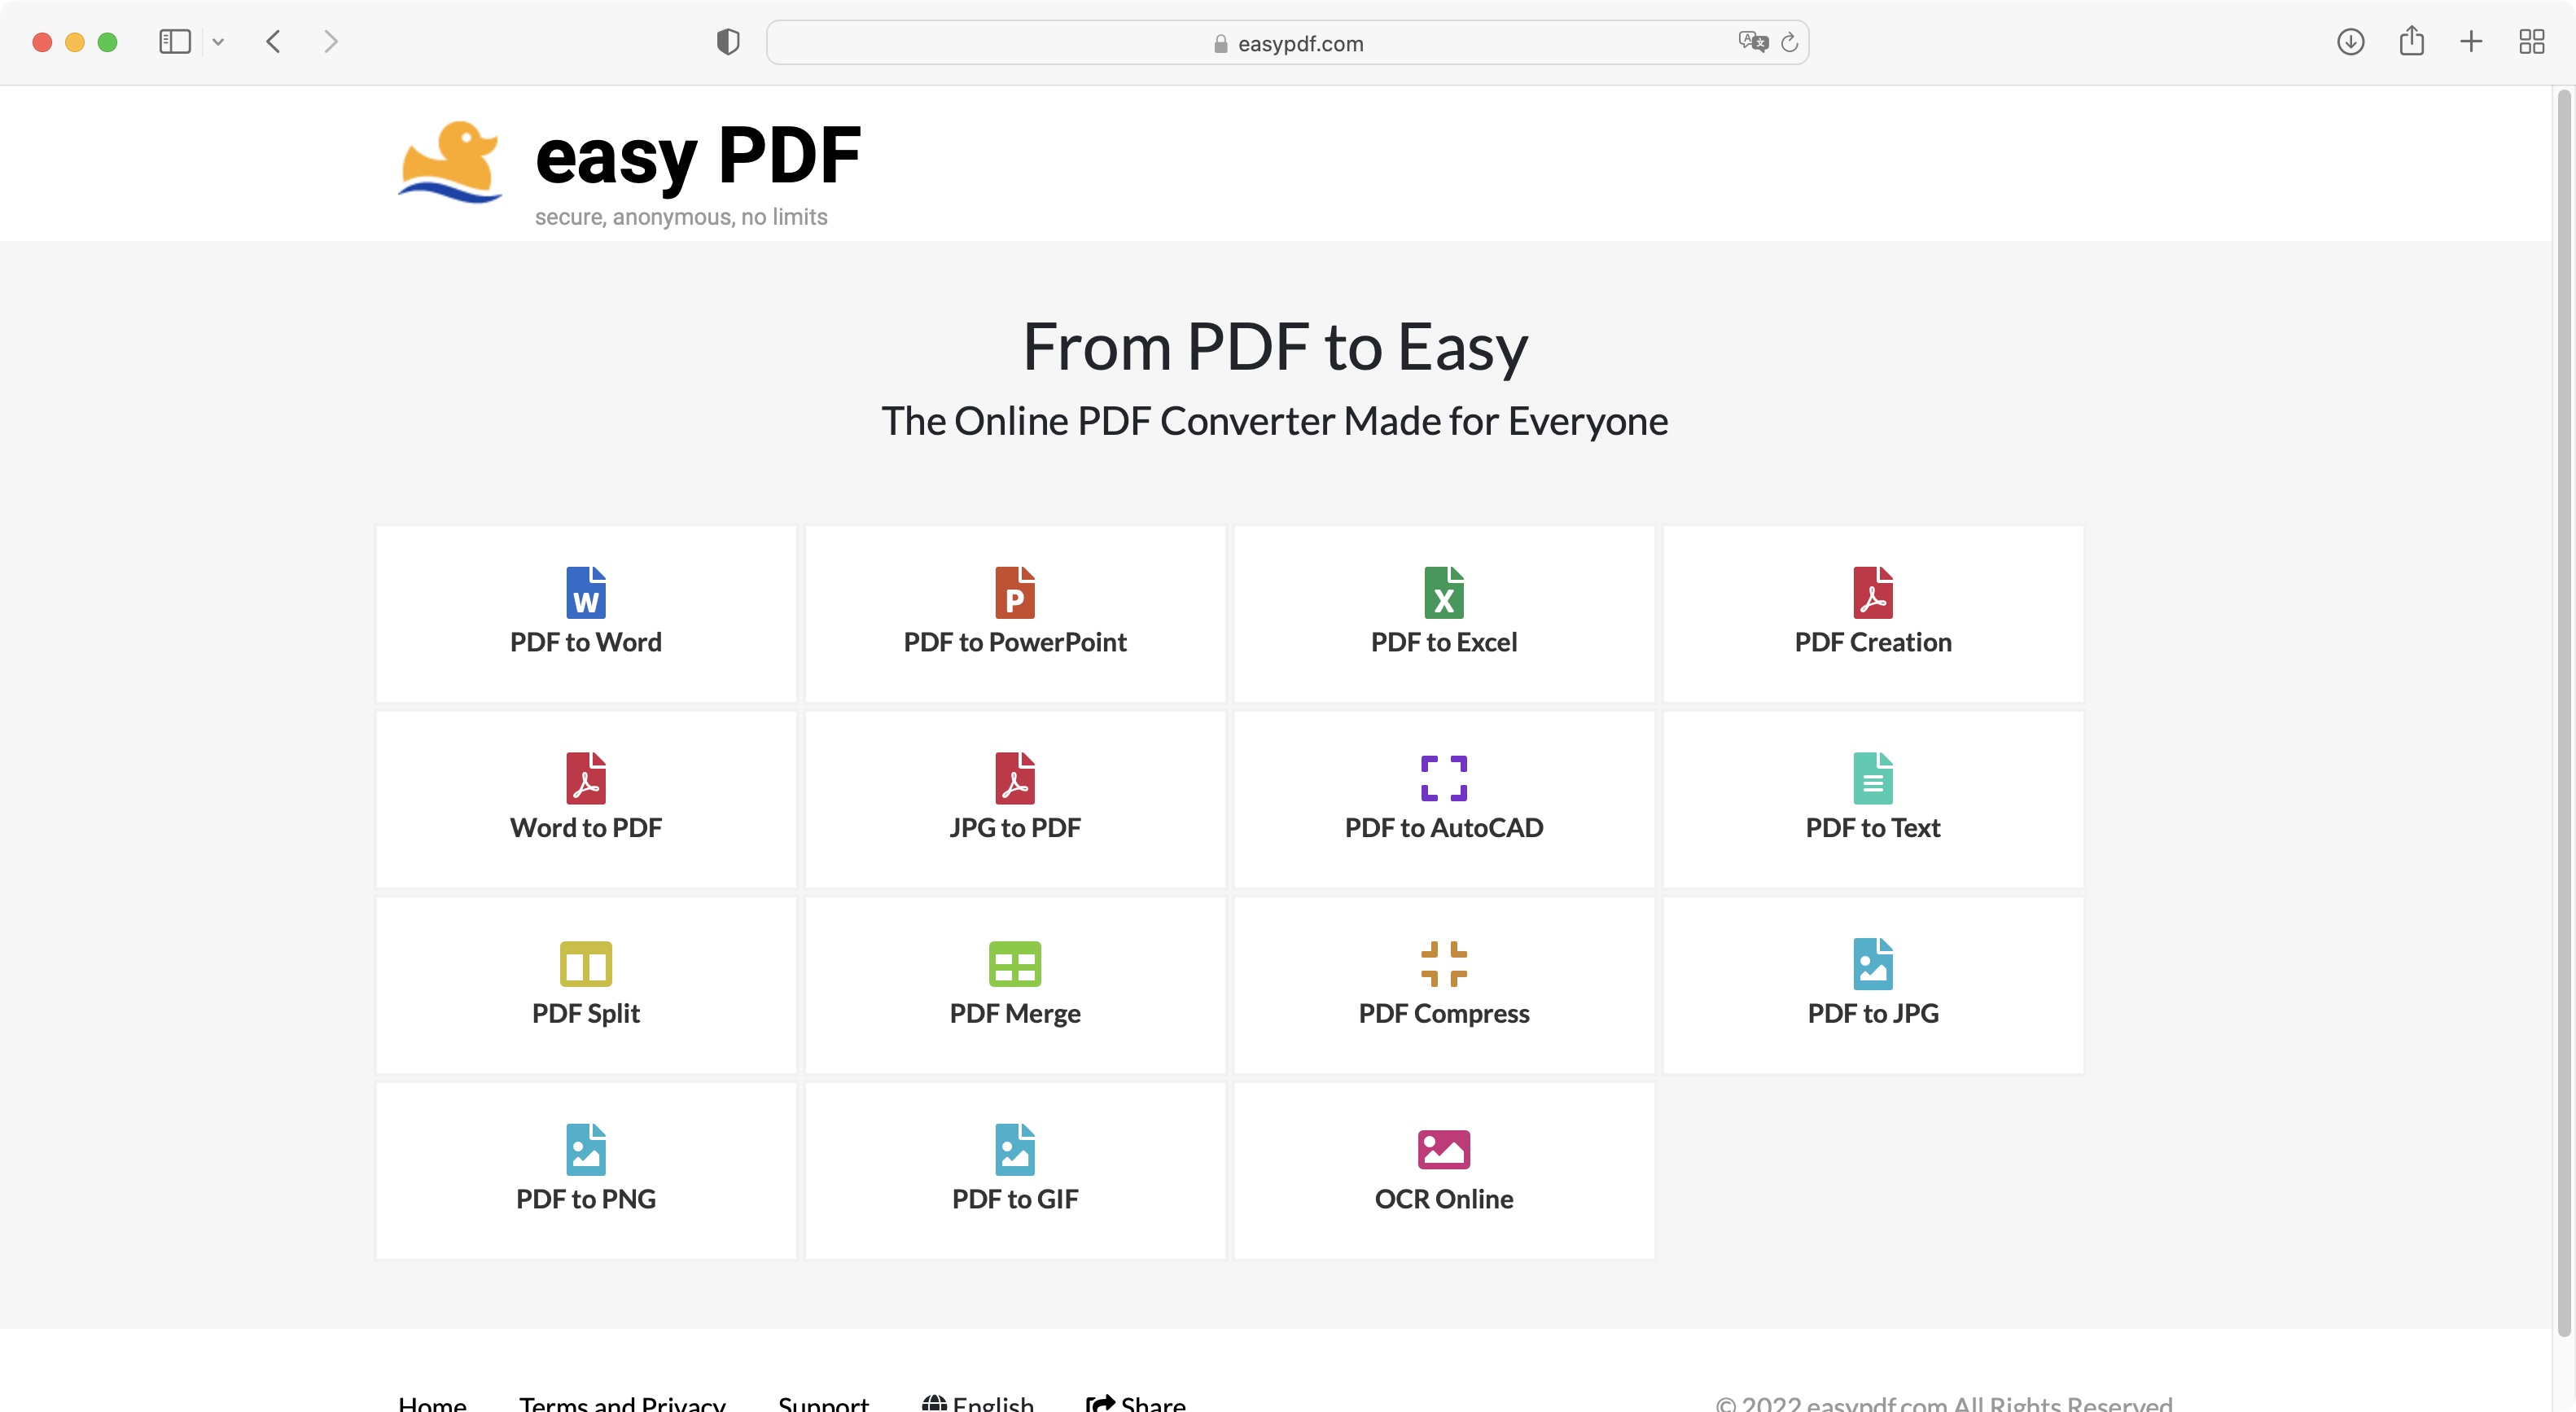2576x1412 pixels.
Task: Click the easy PDF duck logo
Action: pyautogui.click(x=450, y=162)
